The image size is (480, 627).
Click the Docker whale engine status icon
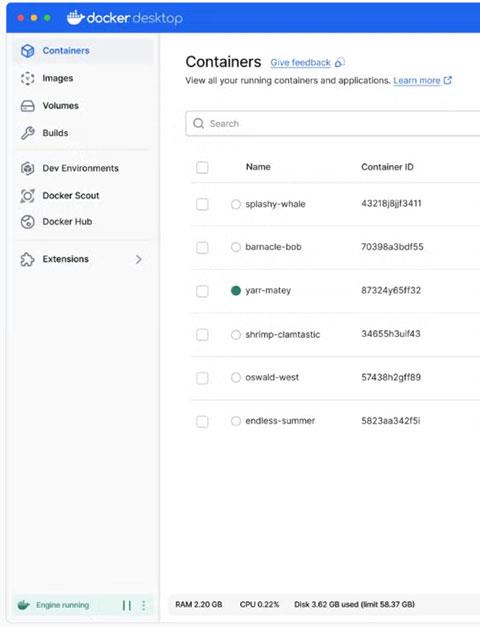pos(24,605)
